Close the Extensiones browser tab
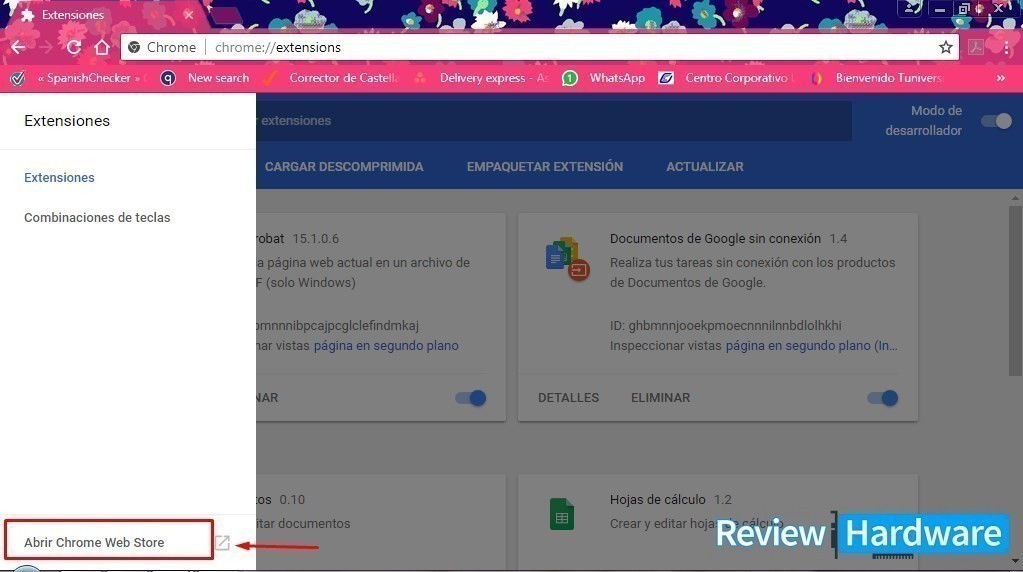 [189, 14]
